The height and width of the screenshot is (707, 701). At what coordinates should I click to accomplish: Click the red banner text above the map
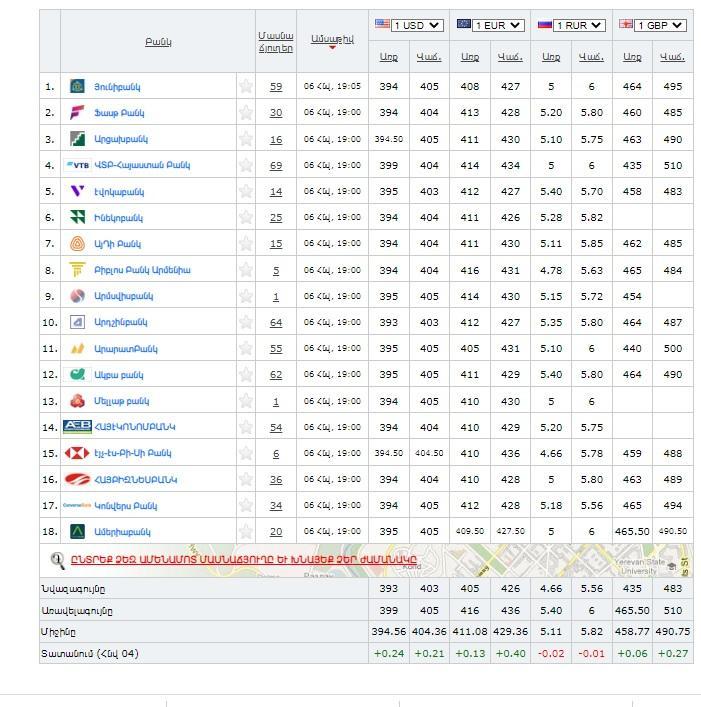[243, 559]
